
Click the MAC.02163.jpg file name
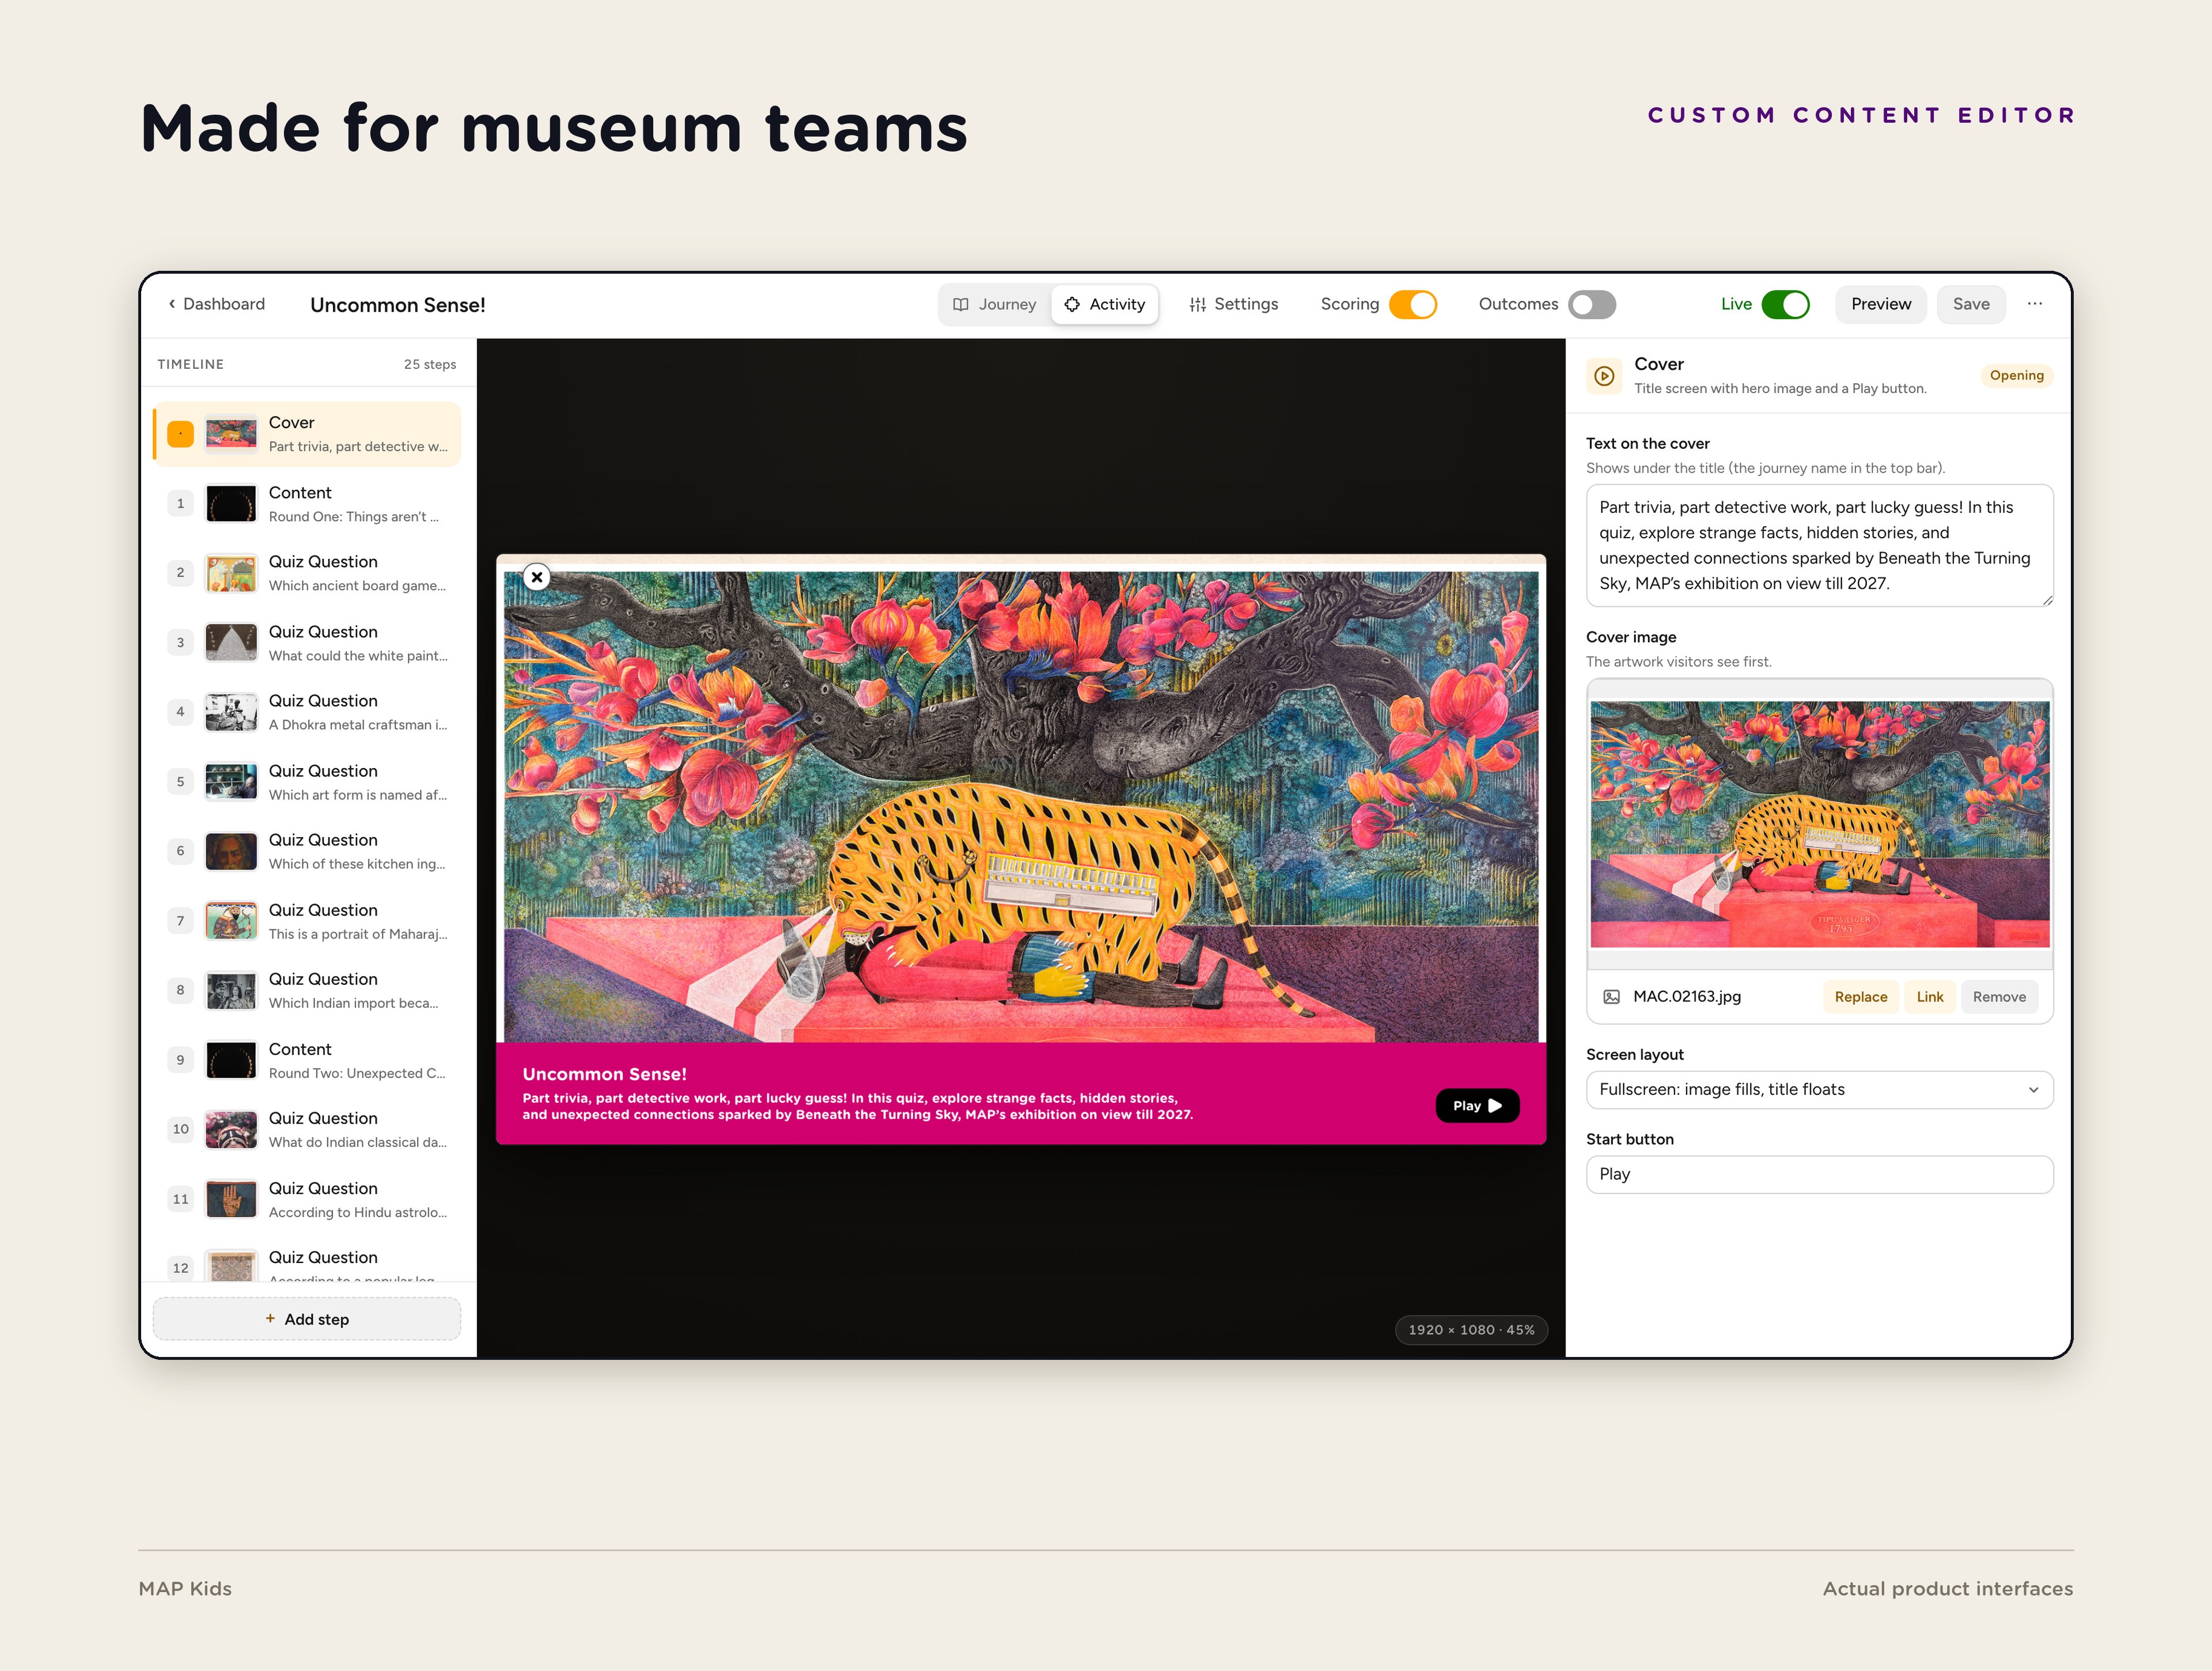[x=1687, y=997]
